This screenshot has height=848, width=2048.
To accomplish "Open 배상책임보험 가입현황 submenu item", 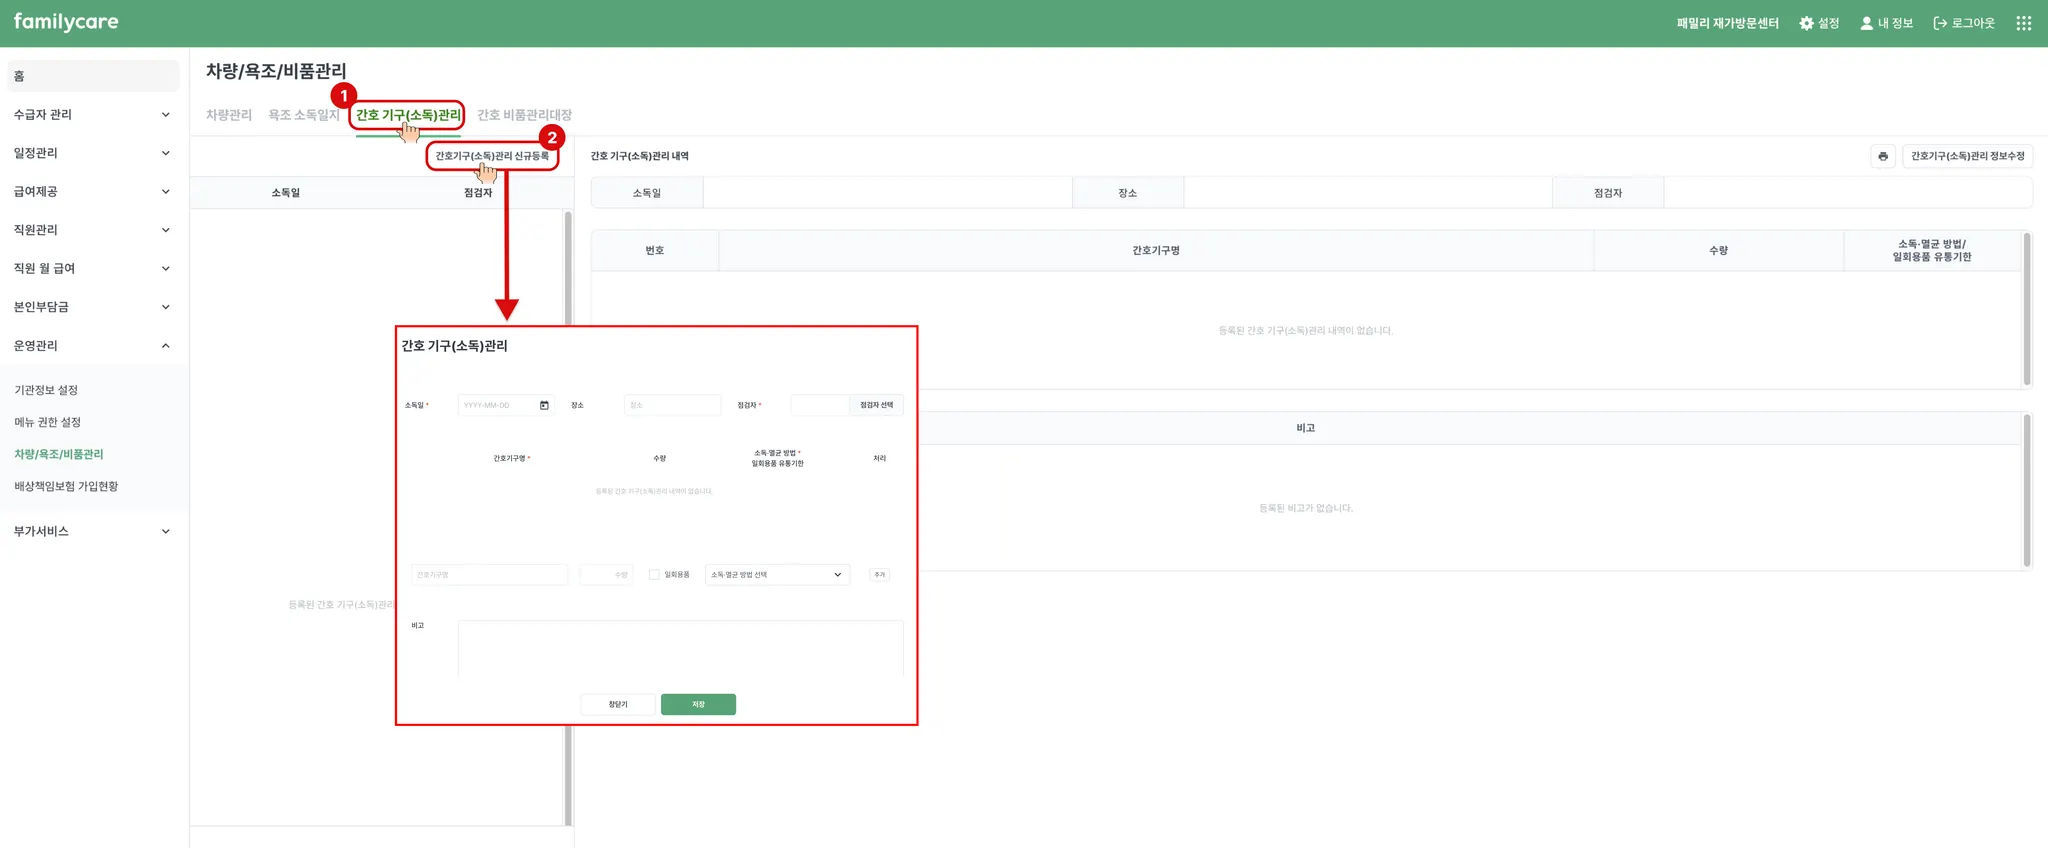I will click(x=66, y=486).
